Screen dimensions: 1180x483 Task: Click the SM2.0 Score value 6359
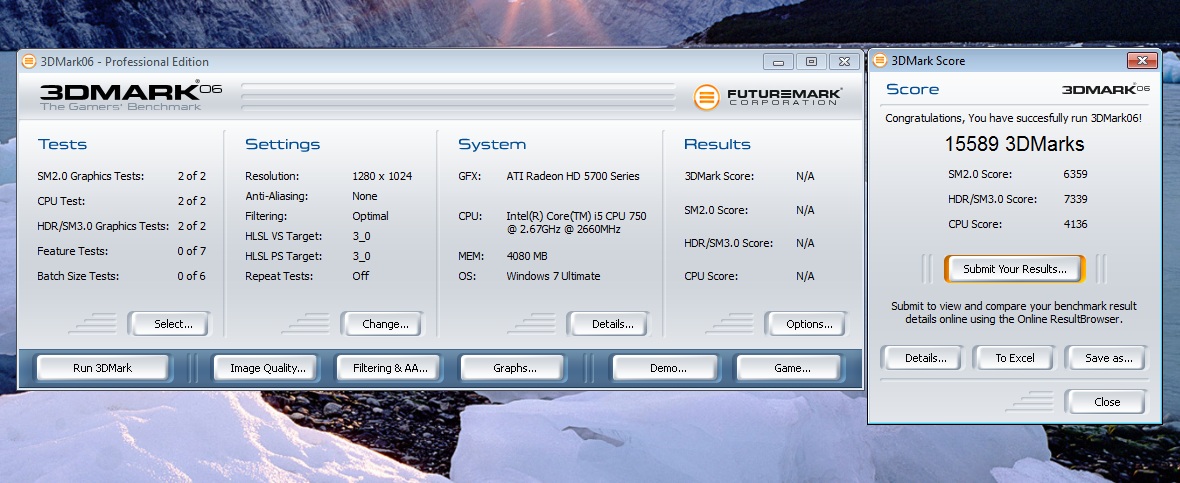[1075, 174]
